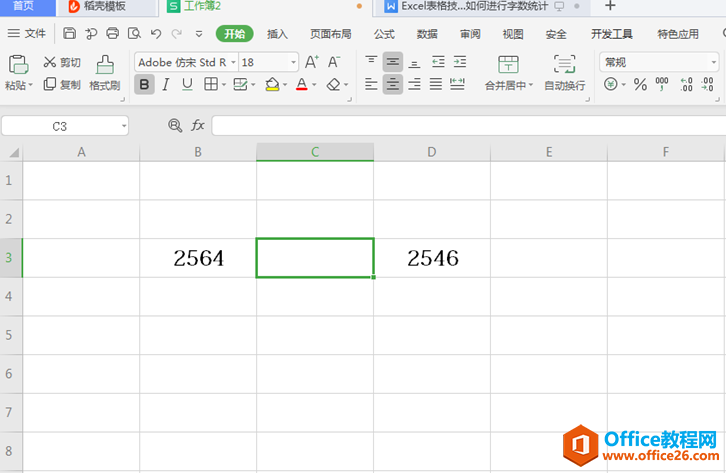Image resolution: width=726 pixels, height=473 pixels.
Task: Click the font color red A swatch
Action: click(x=301, y=85)
